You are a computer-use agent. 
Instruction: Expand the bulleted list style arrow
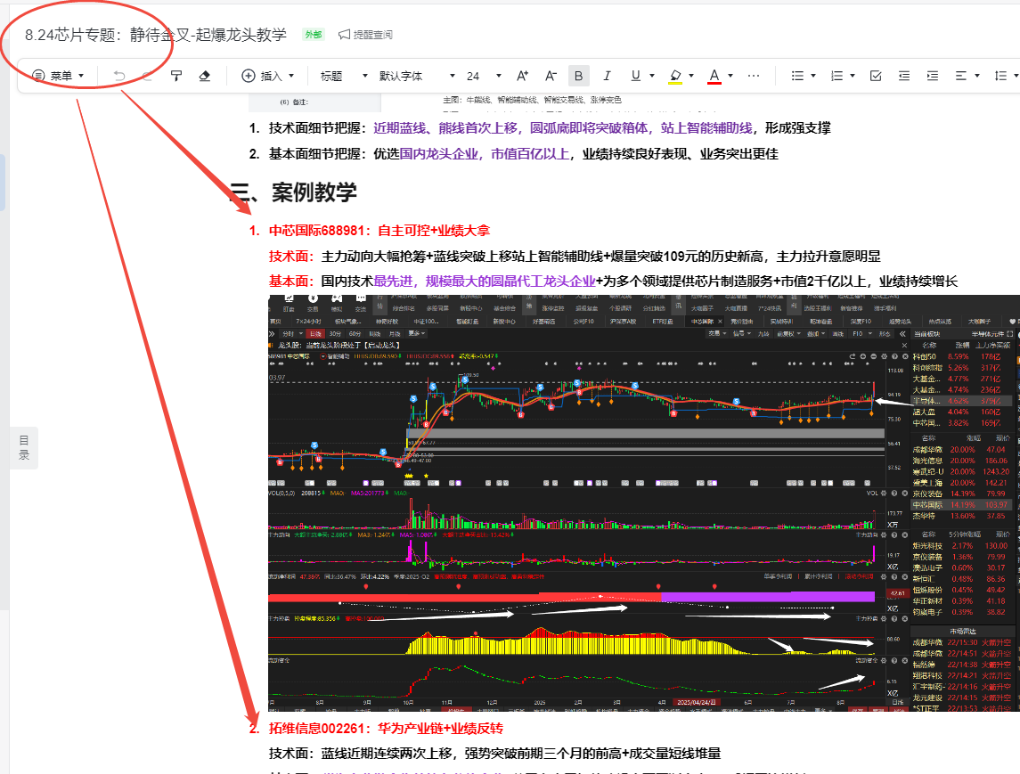(x=813, y=76)
